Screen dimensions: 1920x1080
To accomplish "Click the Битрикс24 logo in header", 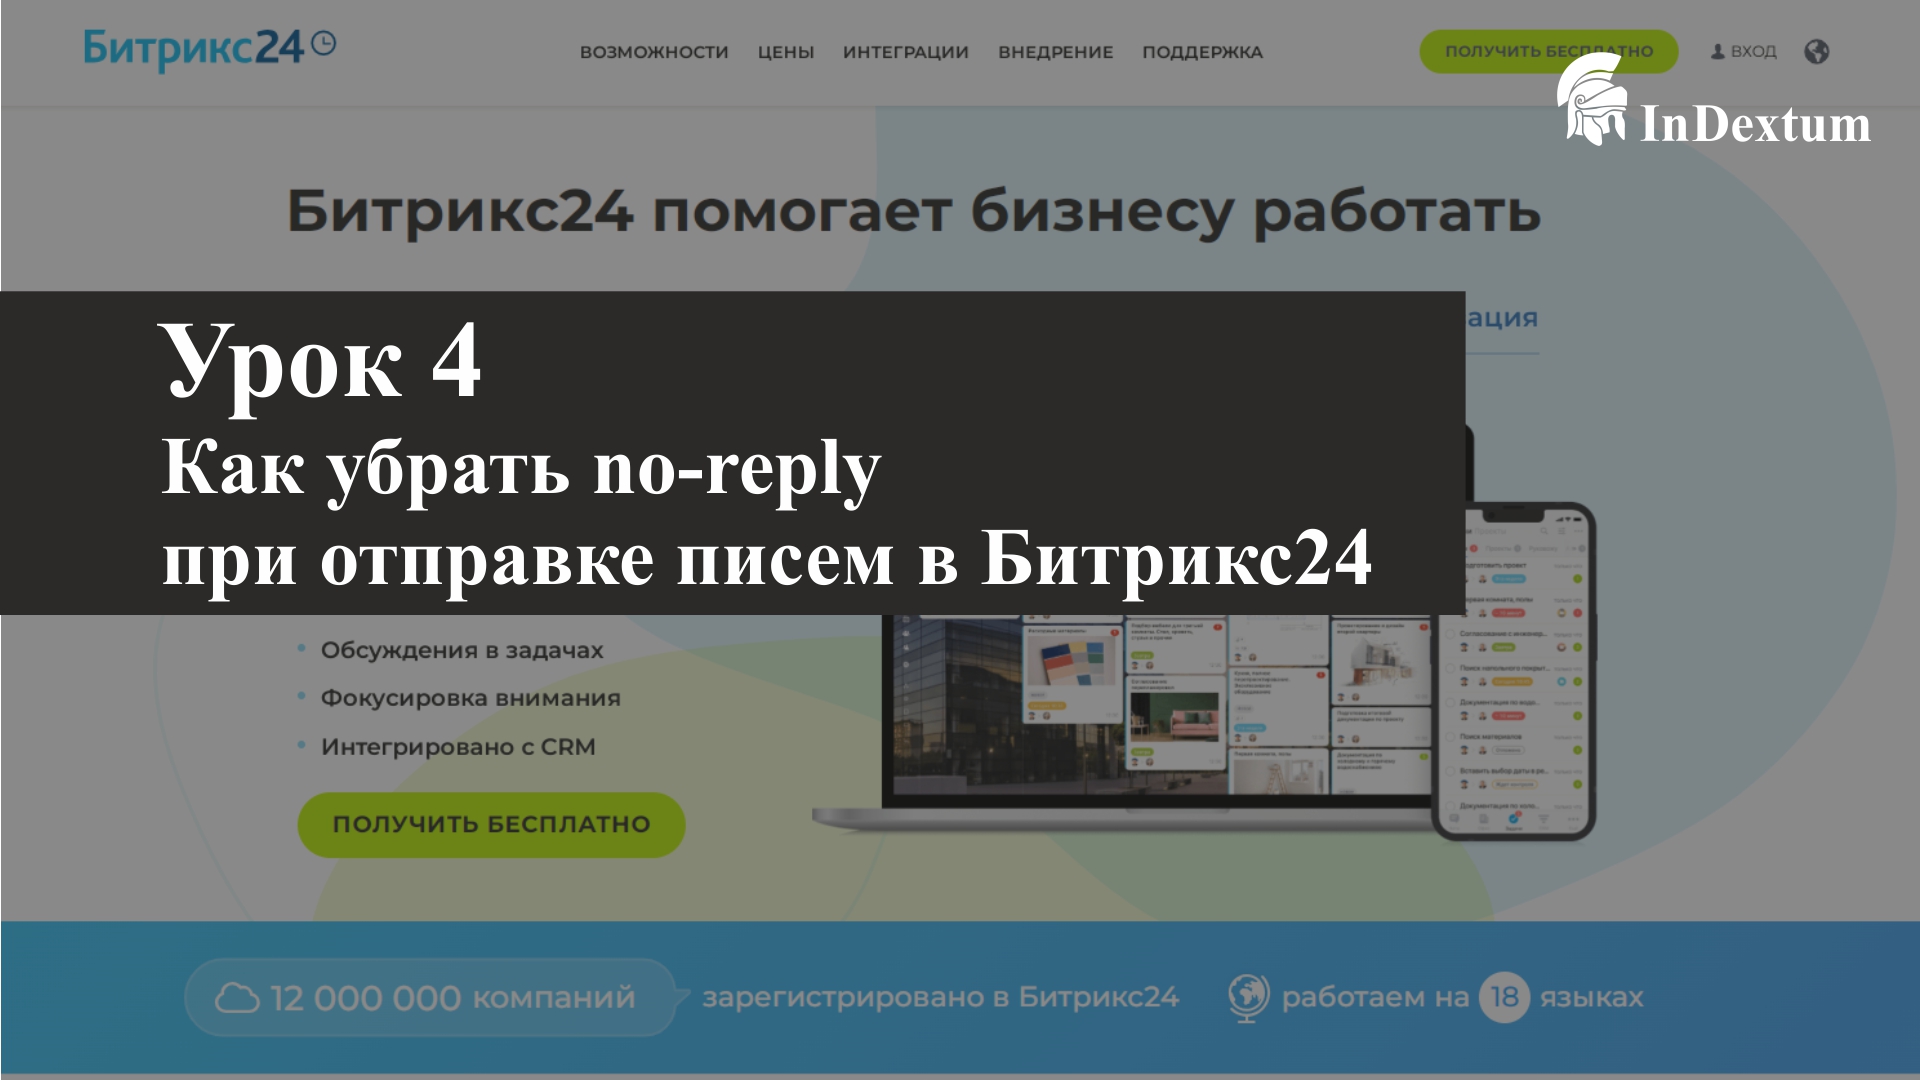I will 193,48.
